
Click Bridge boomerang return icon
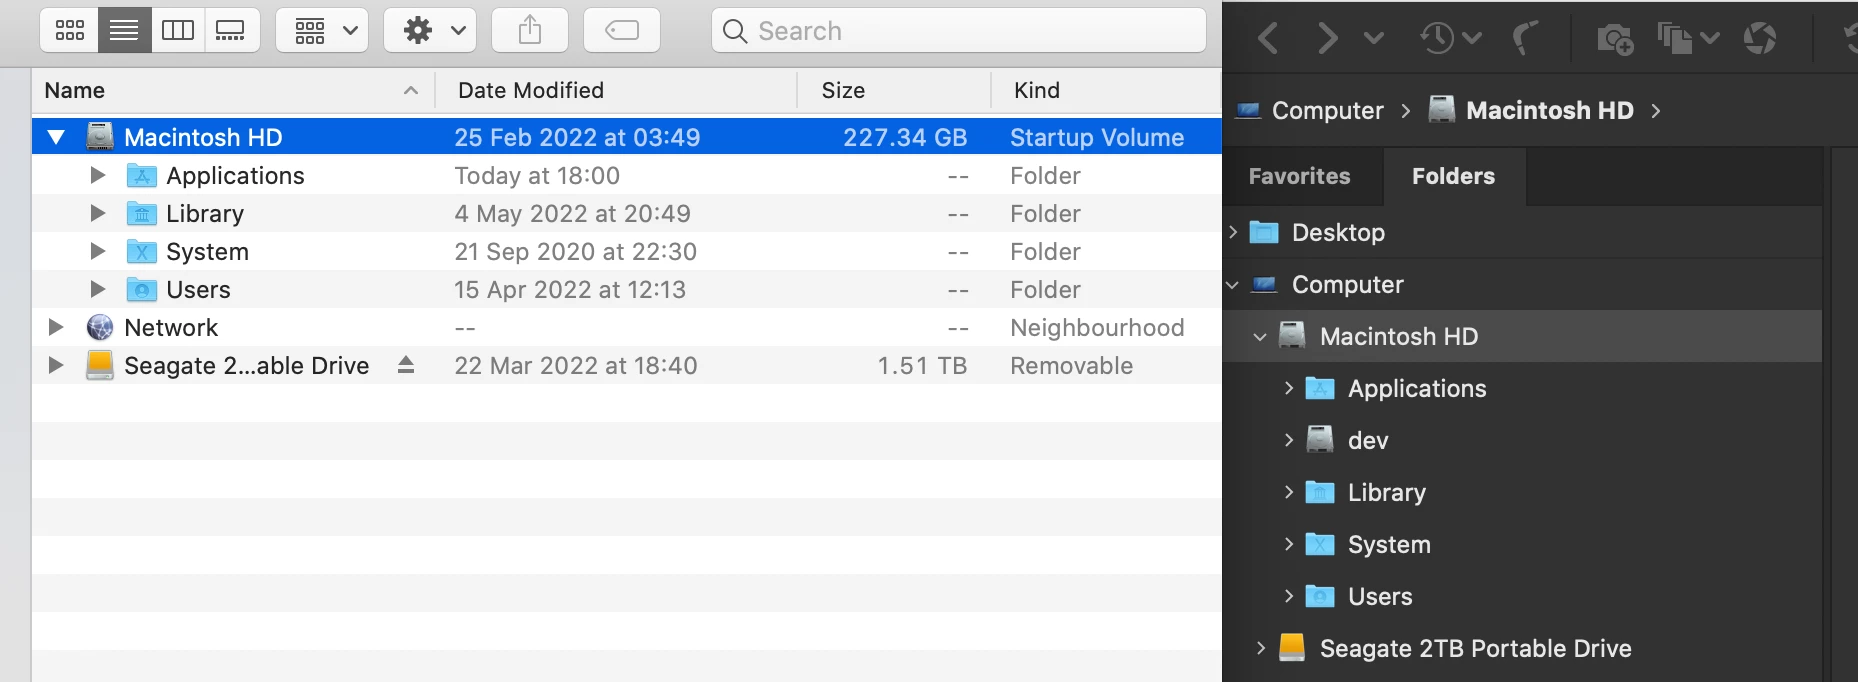tap(1524, 38)
